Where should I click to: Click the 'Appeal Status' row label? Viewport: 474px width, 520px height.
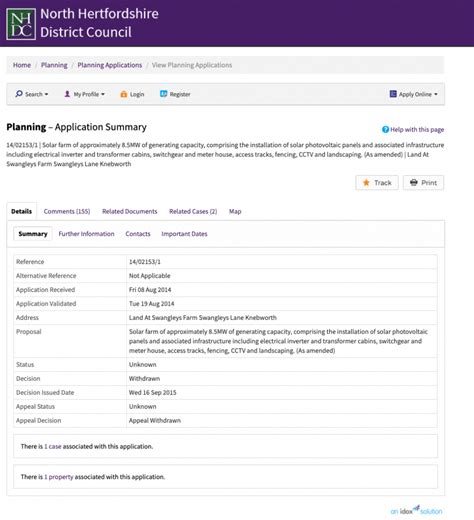[x=35, y=407]
